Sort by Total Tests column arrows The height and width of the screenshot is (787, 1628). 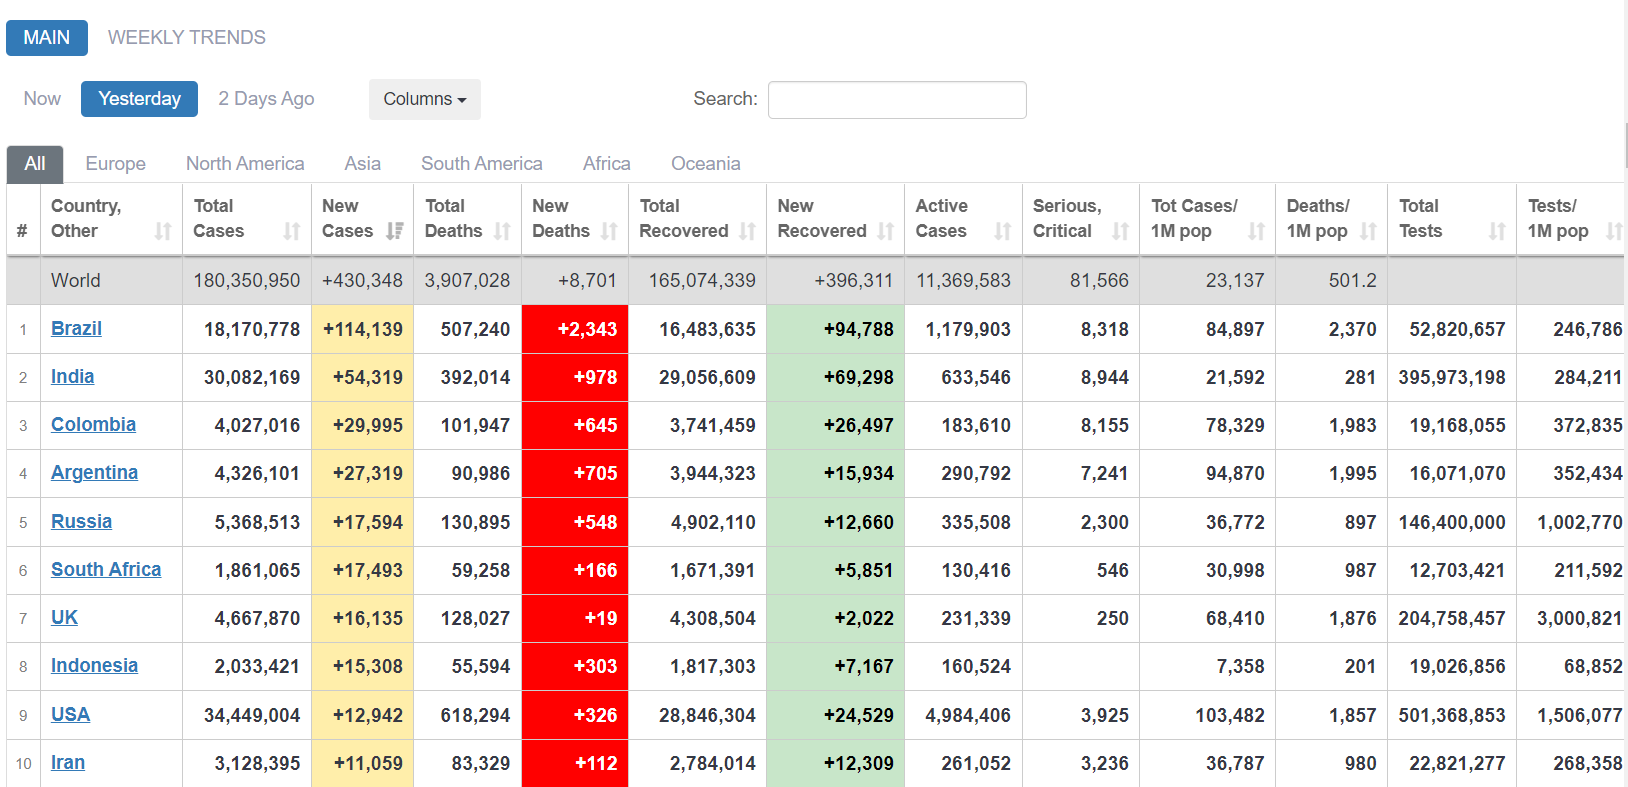click(x=1497, y=231)
